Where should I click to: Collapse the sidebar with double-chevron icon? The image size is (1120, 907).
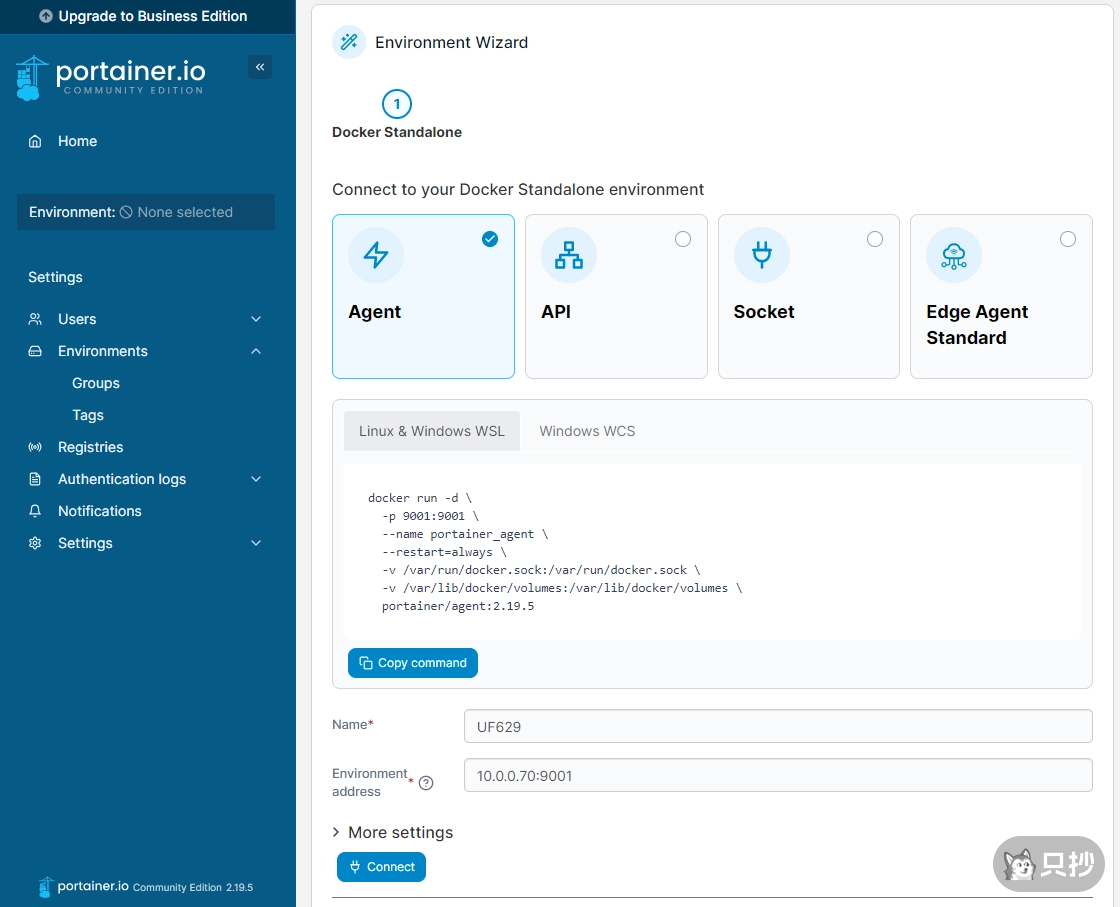tap(260, 67)
